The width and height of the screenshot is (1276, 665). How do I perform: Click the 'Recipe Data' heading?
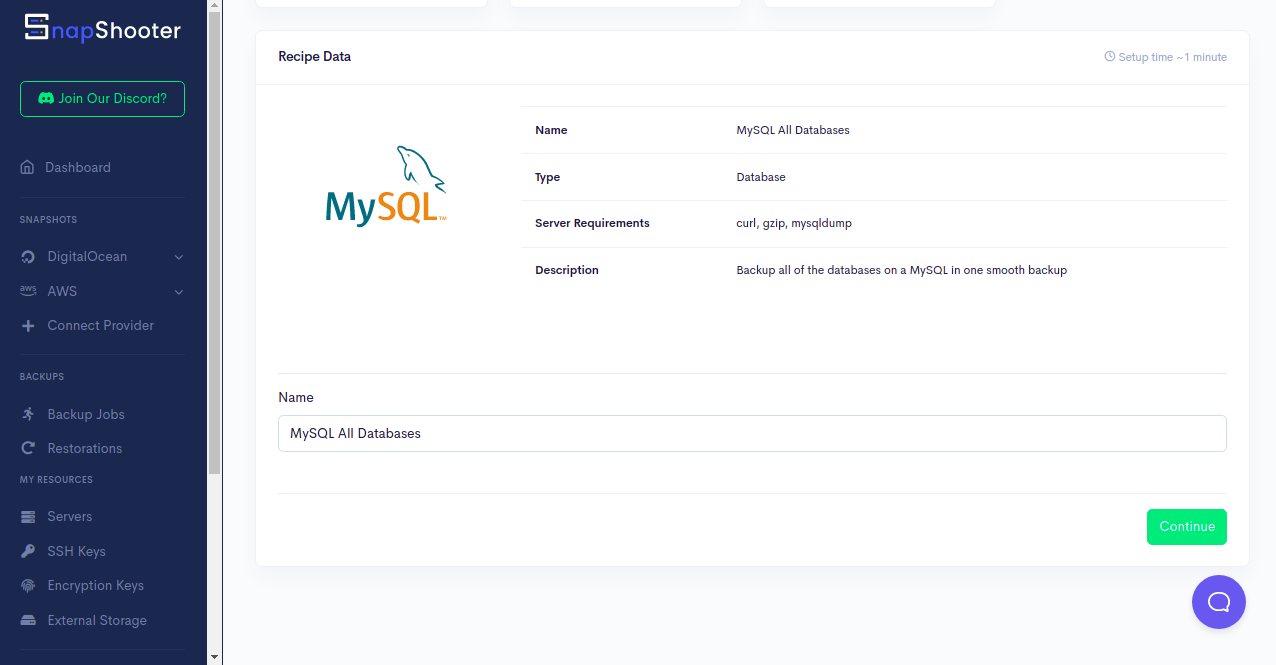click(315, 57)
